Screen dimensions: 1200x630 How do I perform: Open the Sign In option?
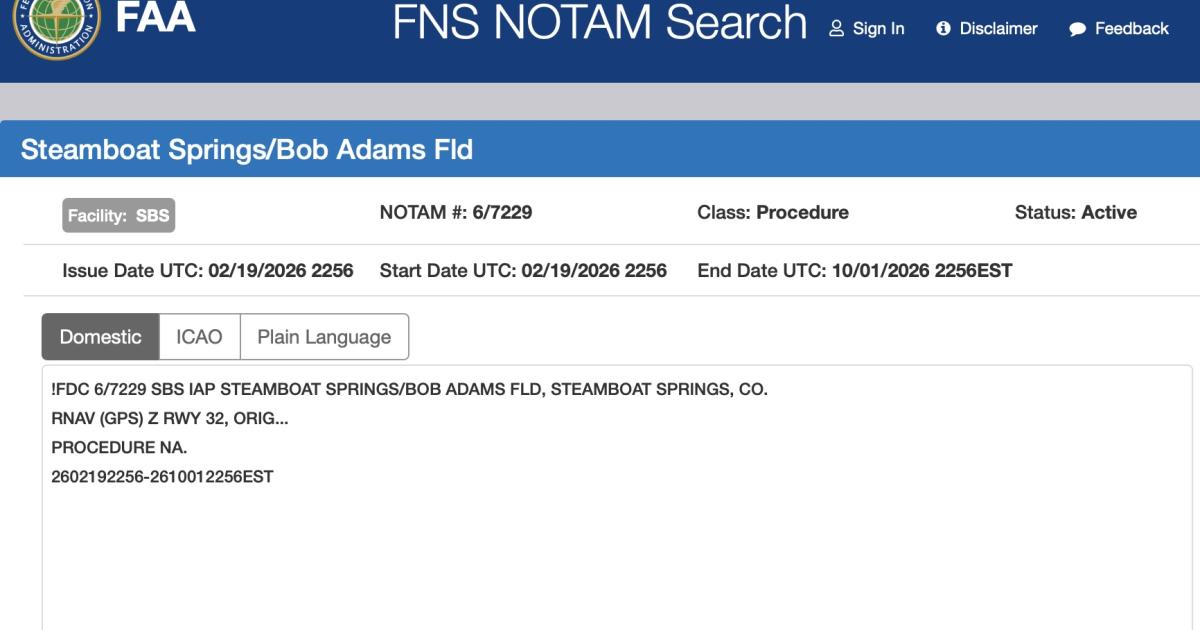tap(877, 29)
